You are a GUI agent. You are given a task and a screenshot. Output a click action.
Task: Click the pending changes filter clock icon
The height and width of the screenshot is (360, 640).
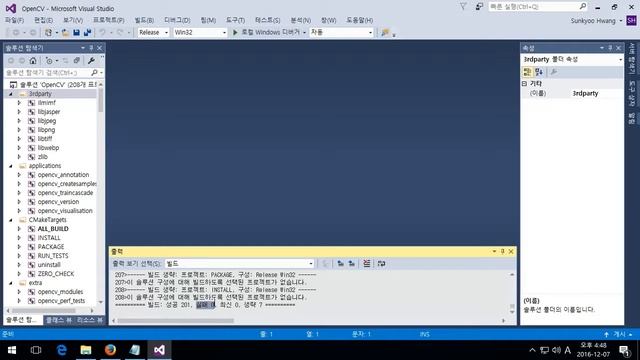pyautogui.click(x=49, y=60)
